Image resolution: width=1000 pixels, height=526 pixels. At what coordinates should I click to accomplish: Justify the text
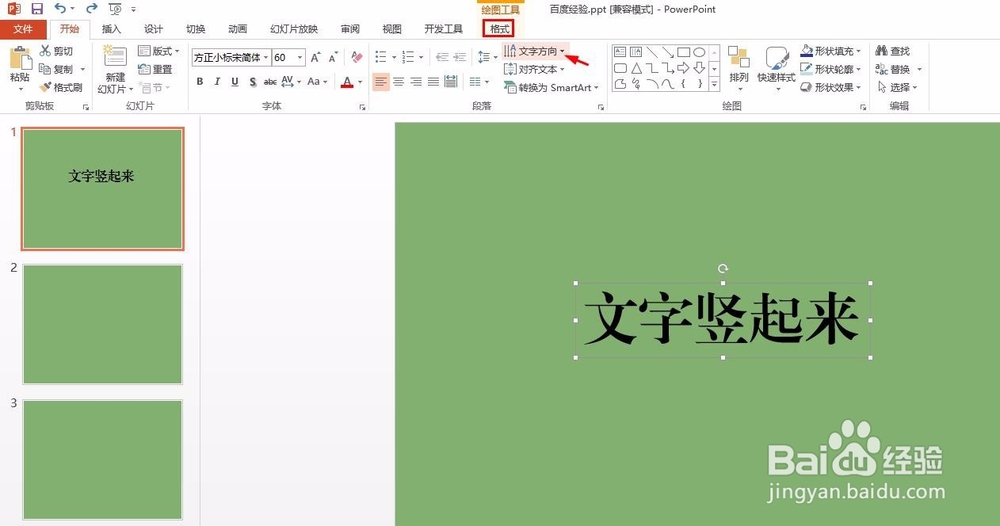[x=433, y=82]
